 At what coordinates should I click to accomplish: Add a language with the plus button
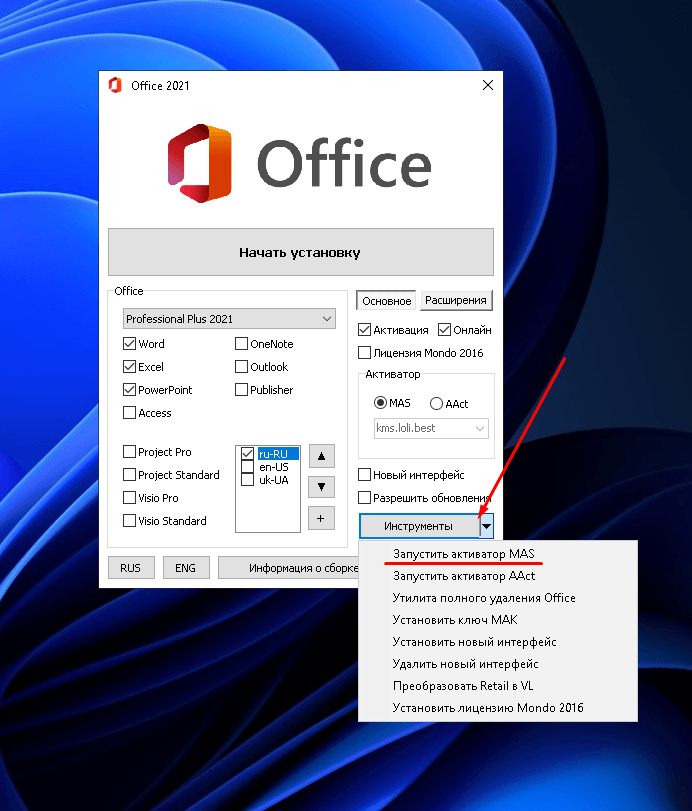[321, 518]
